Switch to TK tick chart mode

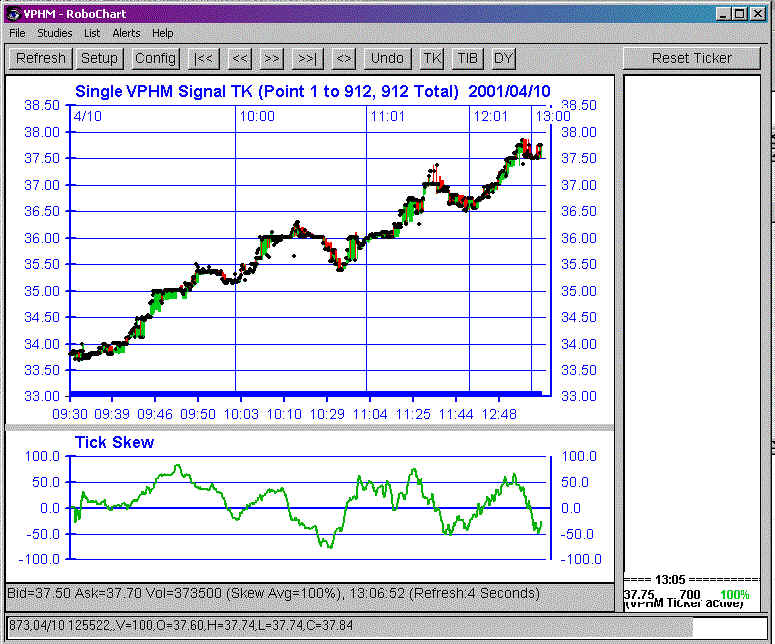tap(432, 58)
